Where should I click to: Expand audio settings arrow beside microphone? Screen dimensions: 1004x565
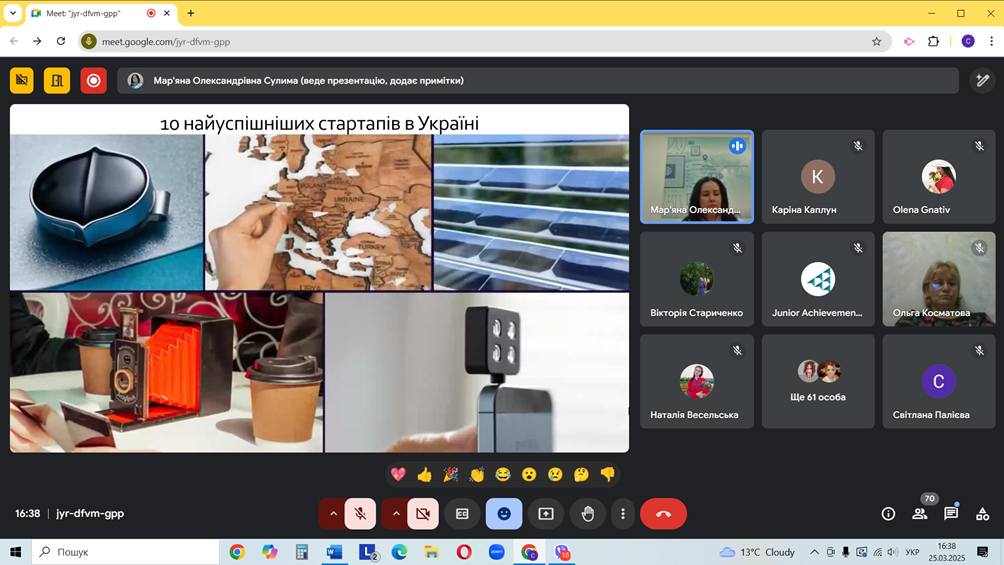pyautogui.click(x=333, y=514)
